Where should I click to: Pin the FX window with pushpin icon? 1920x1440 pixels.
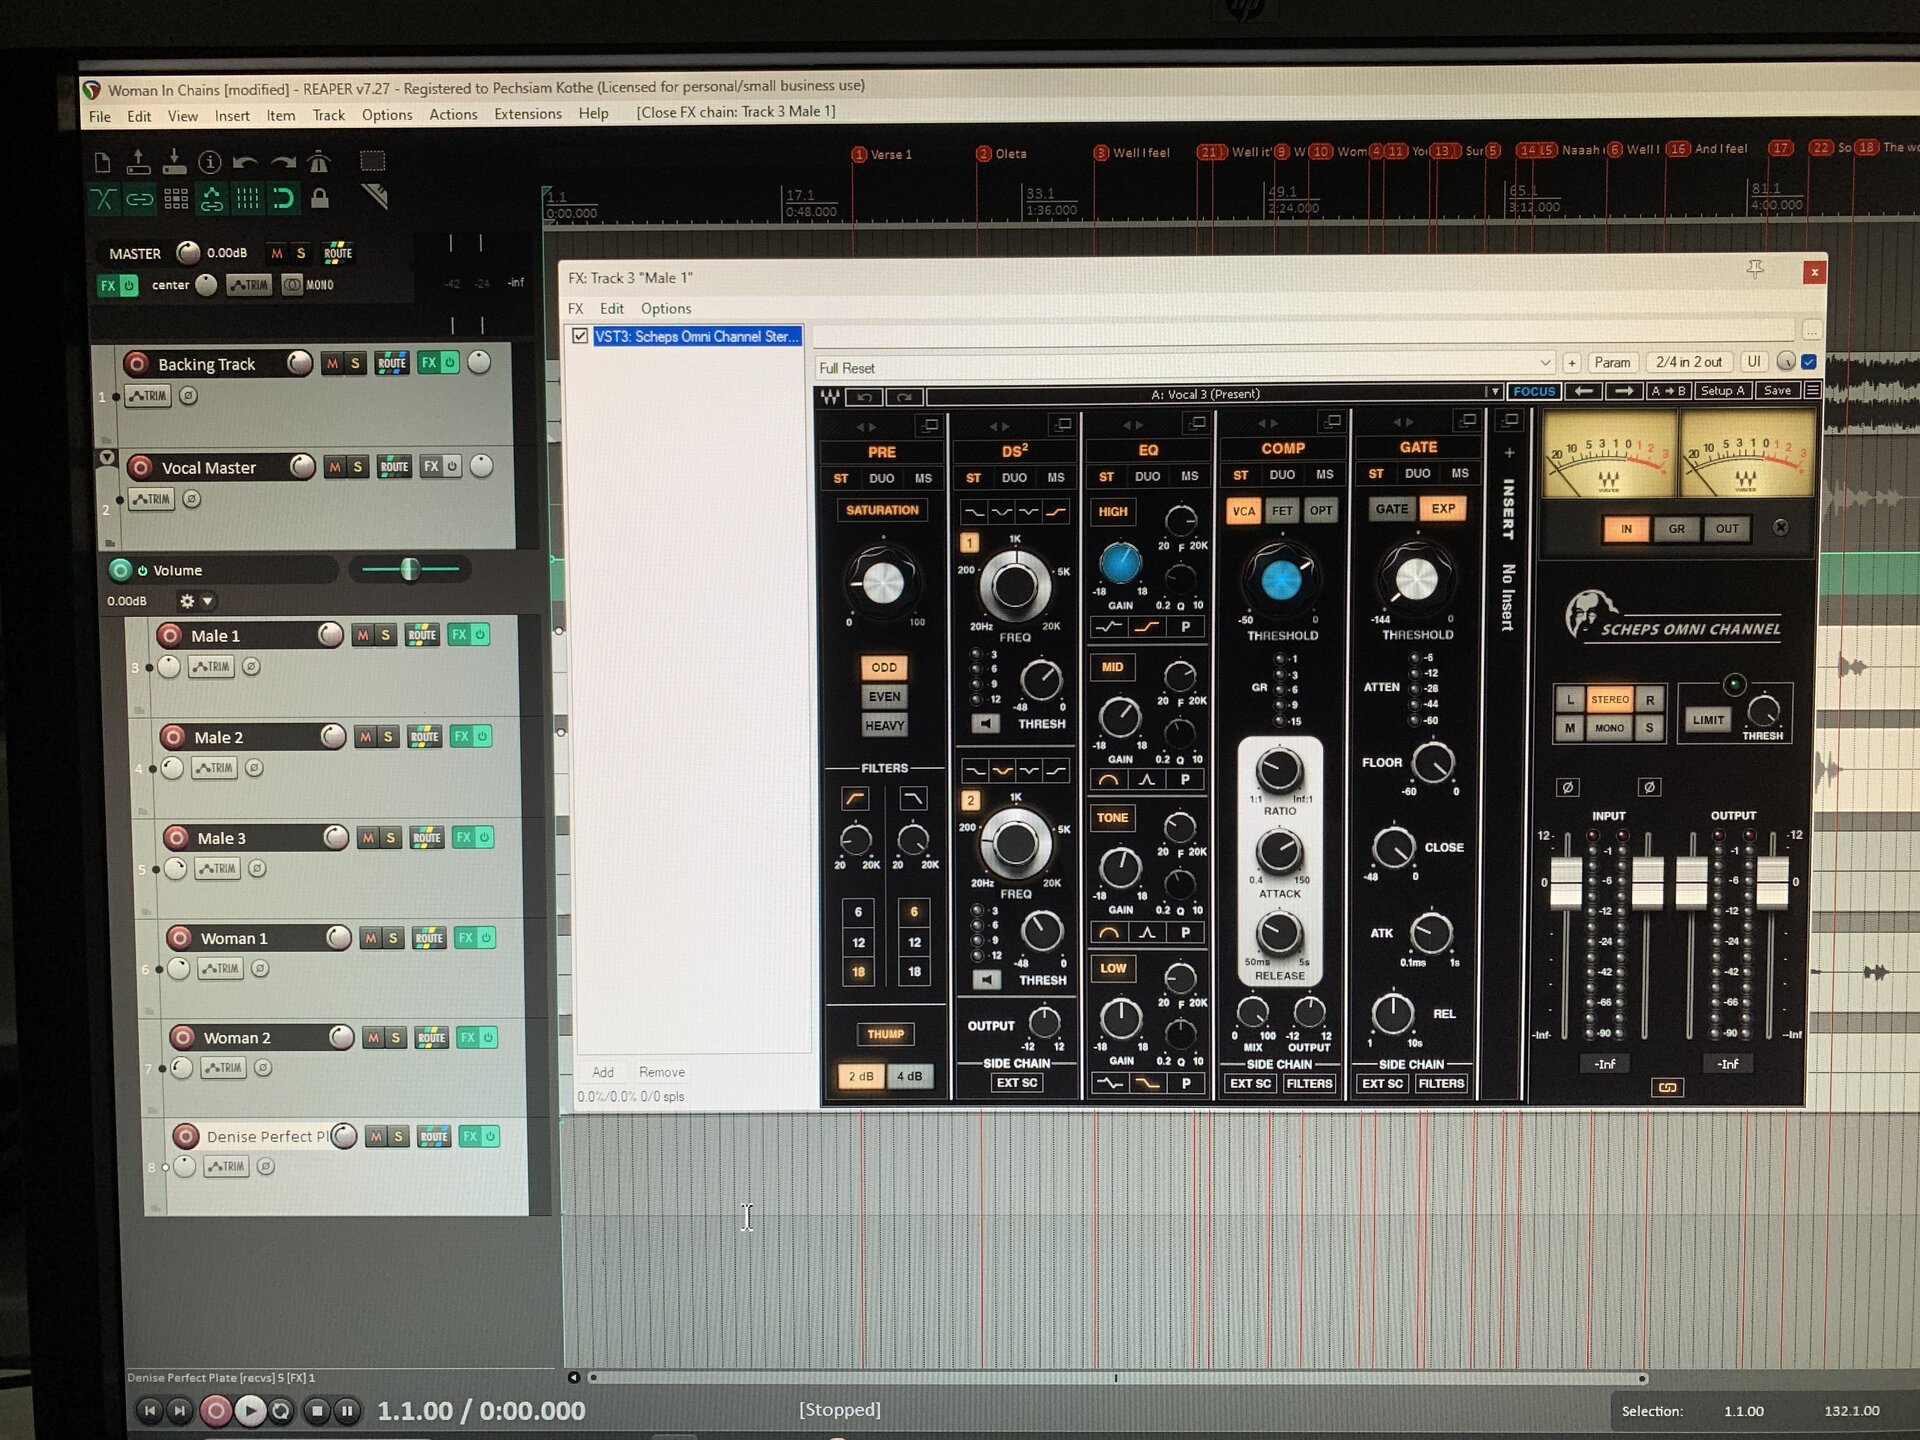pos(1755,268)
